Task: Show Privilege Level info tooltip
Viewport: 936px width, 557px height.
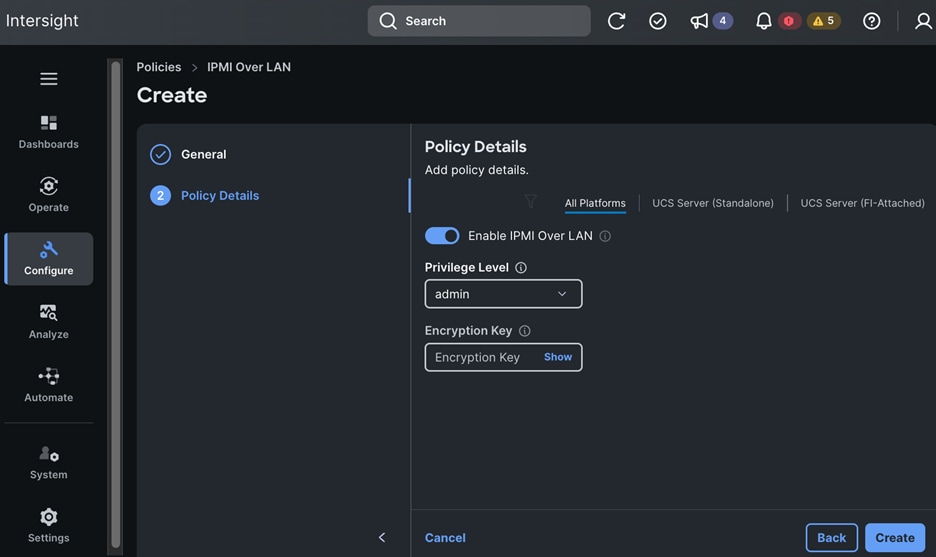Action: [521, 267]
